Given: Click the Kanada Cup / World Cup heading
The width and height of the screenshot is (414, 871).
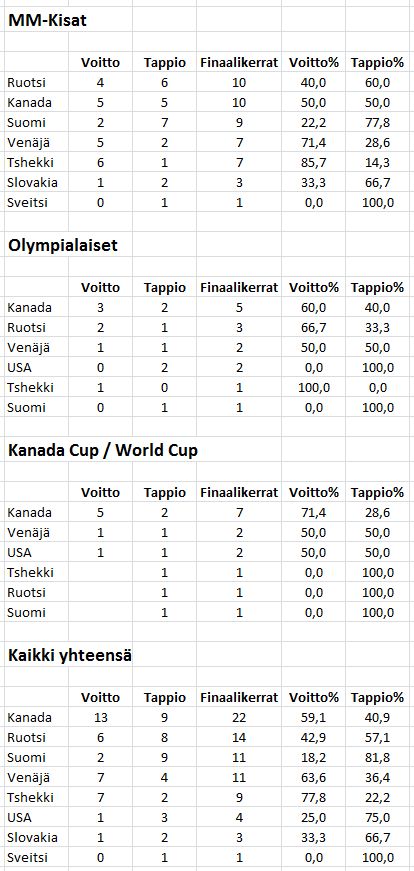Looking at the screenshot, I should 102,450.
